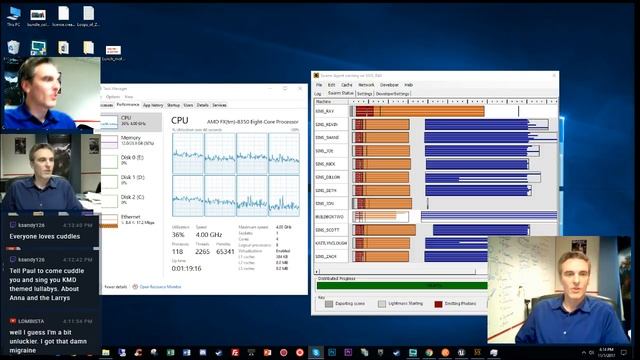Open Google Chrome from the taskbar
The image size is (640, 360).
(x=429, y=352)
